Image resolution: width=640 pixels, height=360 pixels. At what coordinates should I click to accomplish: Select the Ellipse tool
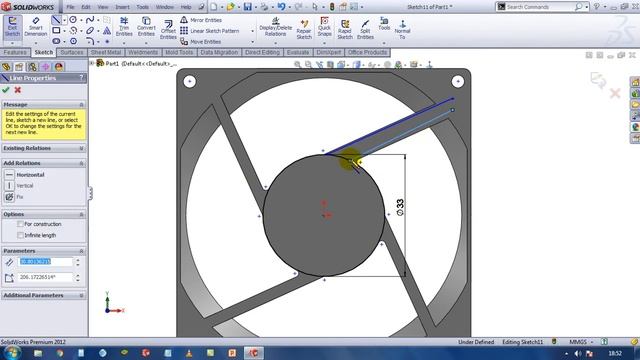pos(90,30)
